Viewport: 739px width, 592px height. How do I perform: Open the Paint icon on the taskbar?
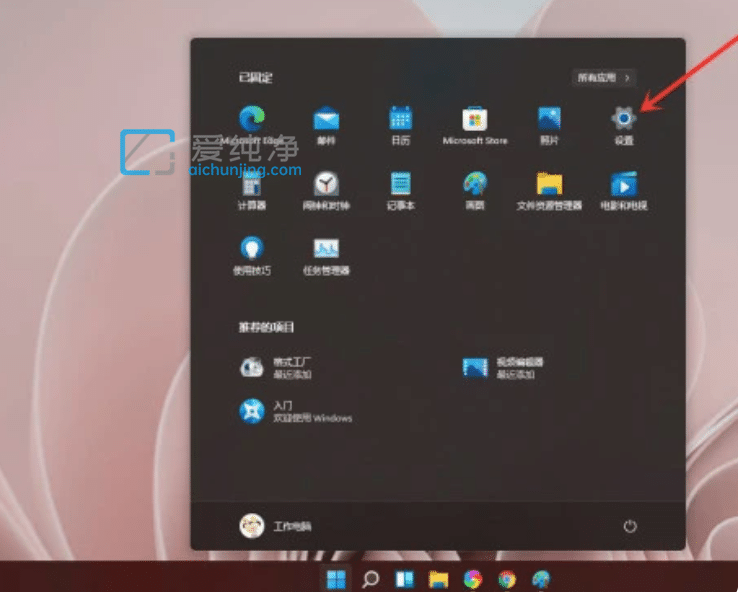point(541,579)
